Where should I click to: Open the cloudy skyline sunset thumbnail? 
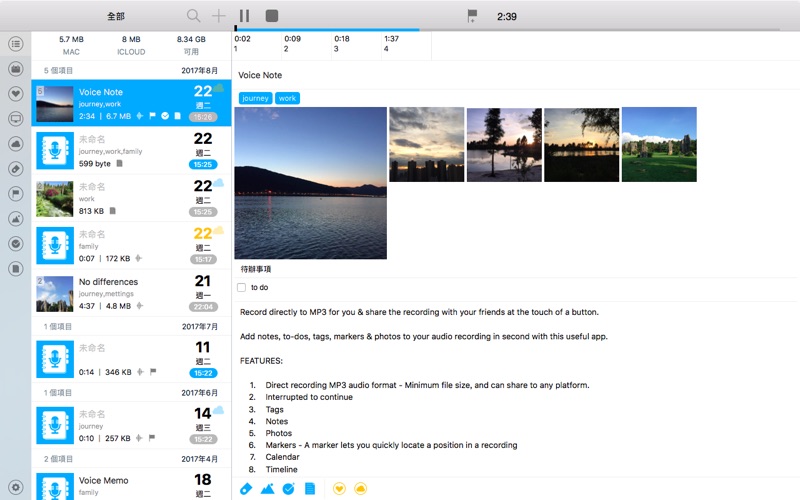tap(427, 144)
